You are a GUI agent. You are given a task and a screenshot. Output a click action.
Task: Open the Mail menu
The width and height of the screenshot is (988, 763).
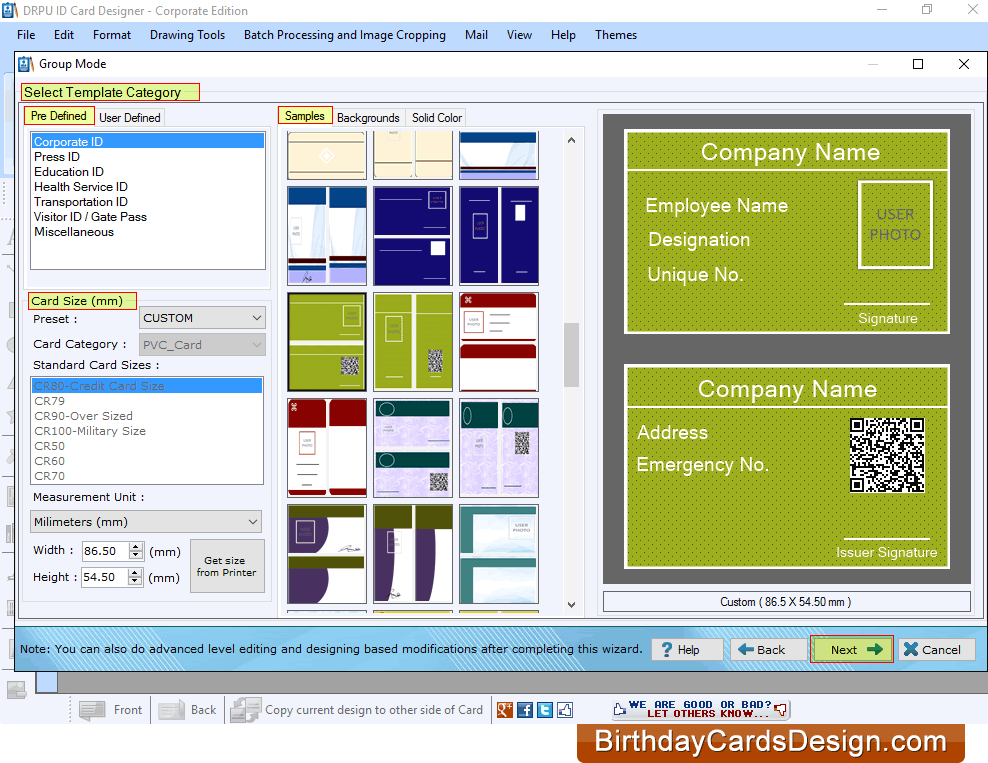pos(476,35)
